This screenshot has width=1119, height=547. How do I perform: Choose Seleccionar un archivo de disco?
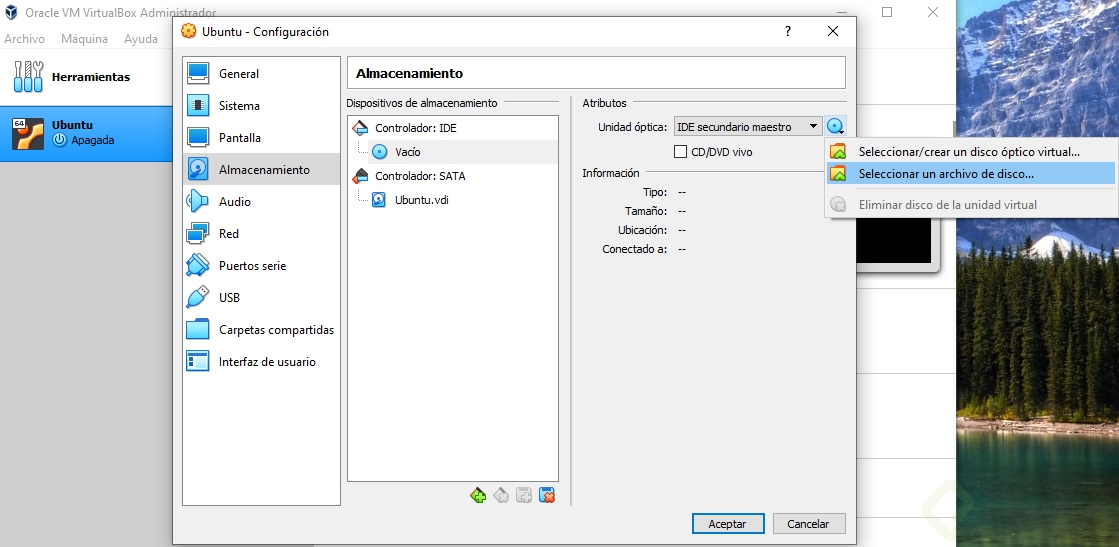[x=971, y=173]
